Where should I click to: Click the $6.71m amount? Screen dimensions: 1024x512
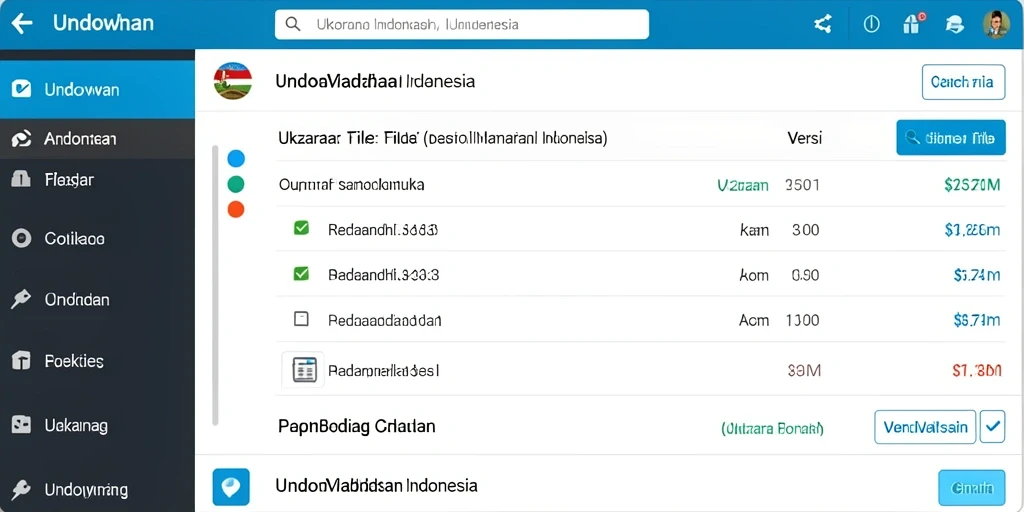click(x=977, y=320)
